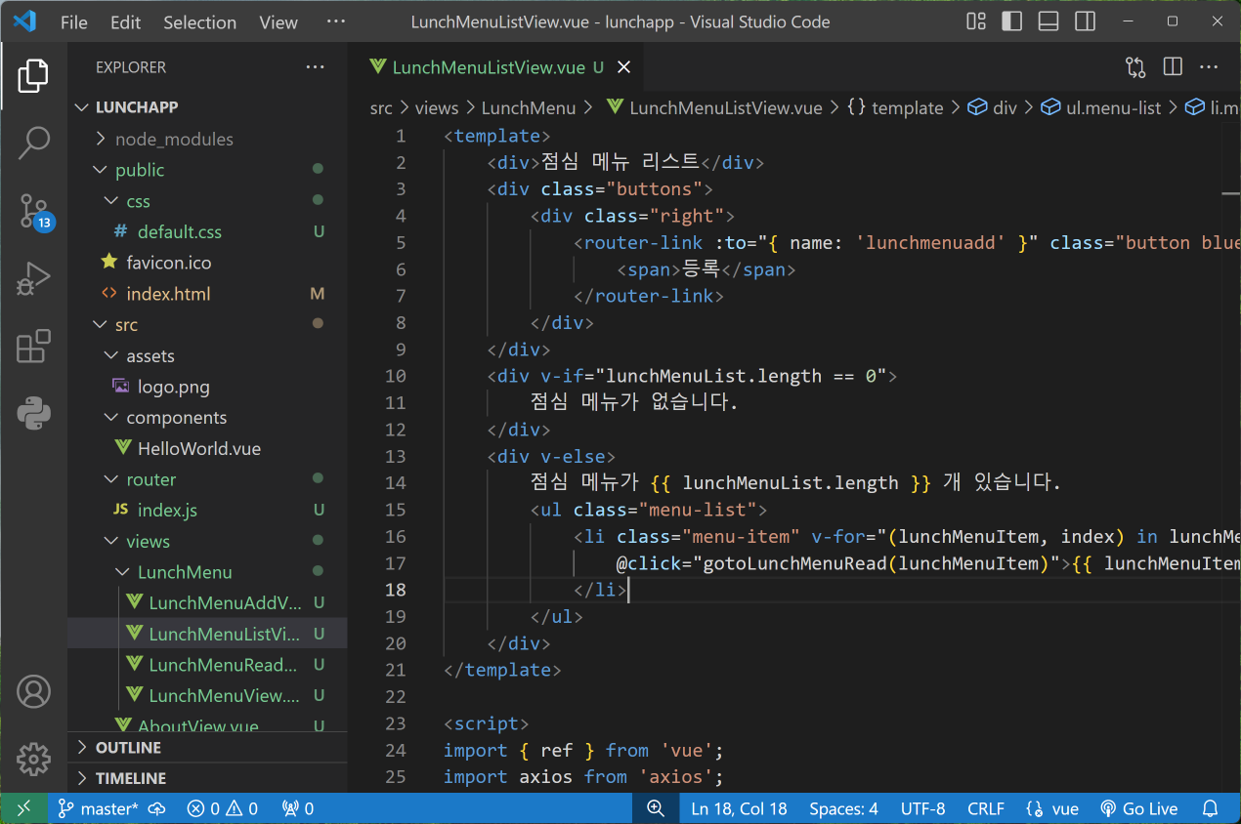
Task: Open default.css file
Action: pyautogui.click(x=208, y=232)
